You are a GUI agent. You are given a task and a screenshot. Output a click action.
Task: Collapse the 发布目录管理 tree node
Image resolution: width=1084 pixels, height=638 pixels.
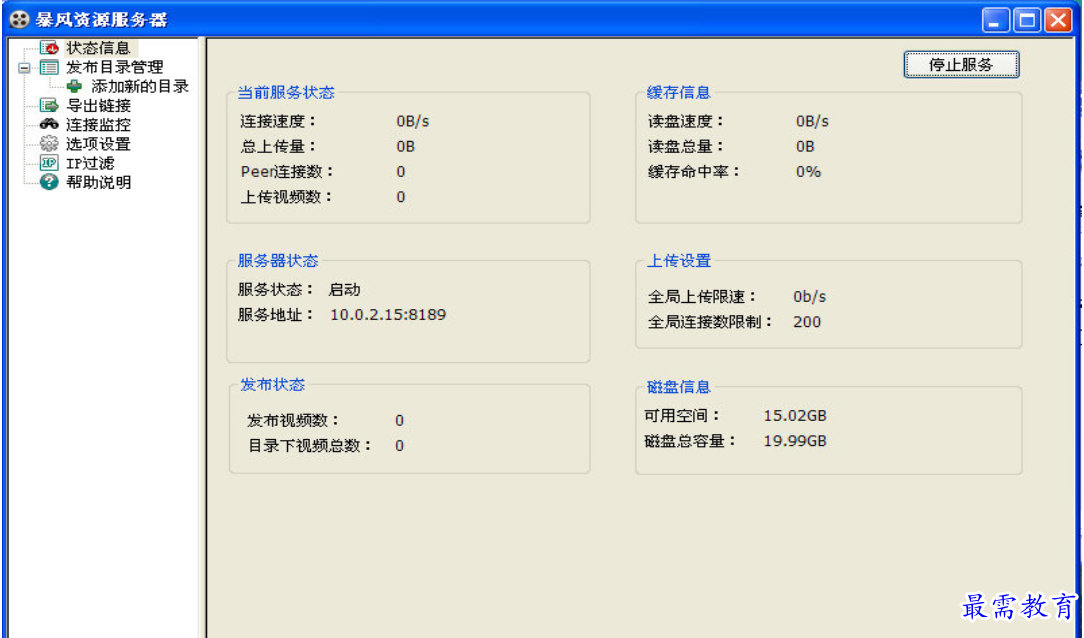pyautogui.click(x=24, y=68)
